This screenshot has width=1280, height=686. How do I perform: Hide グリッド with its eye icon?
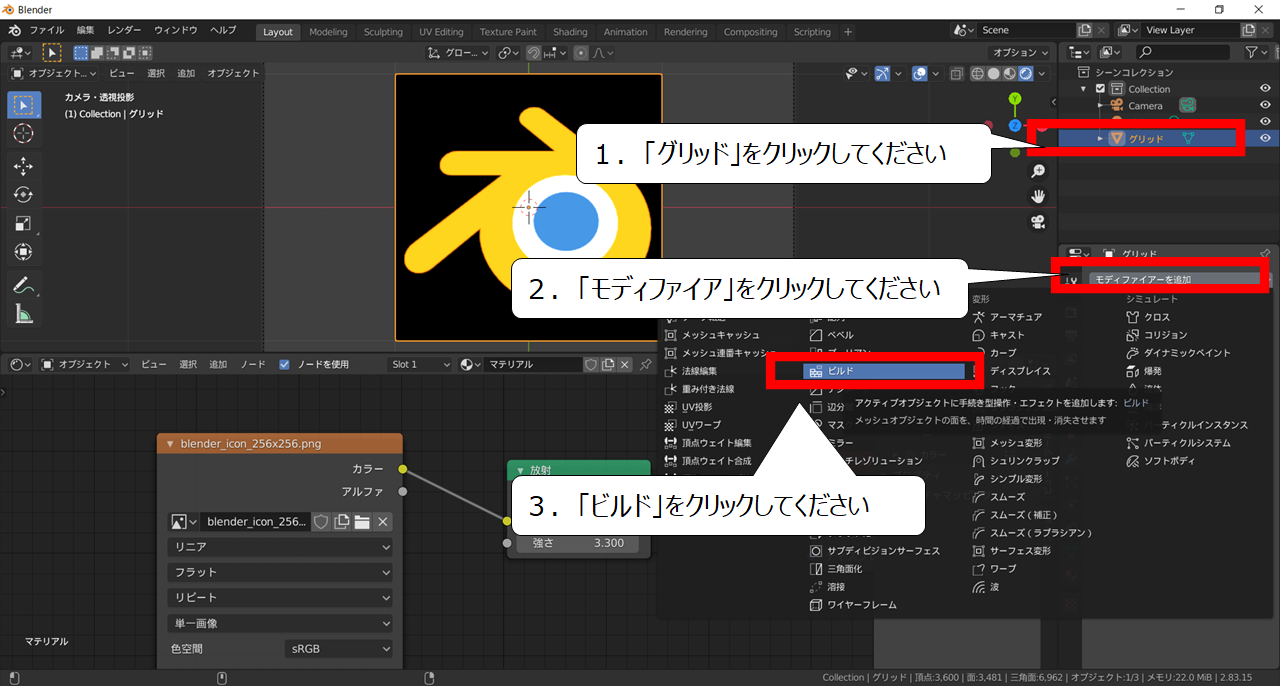point(1265,138)
